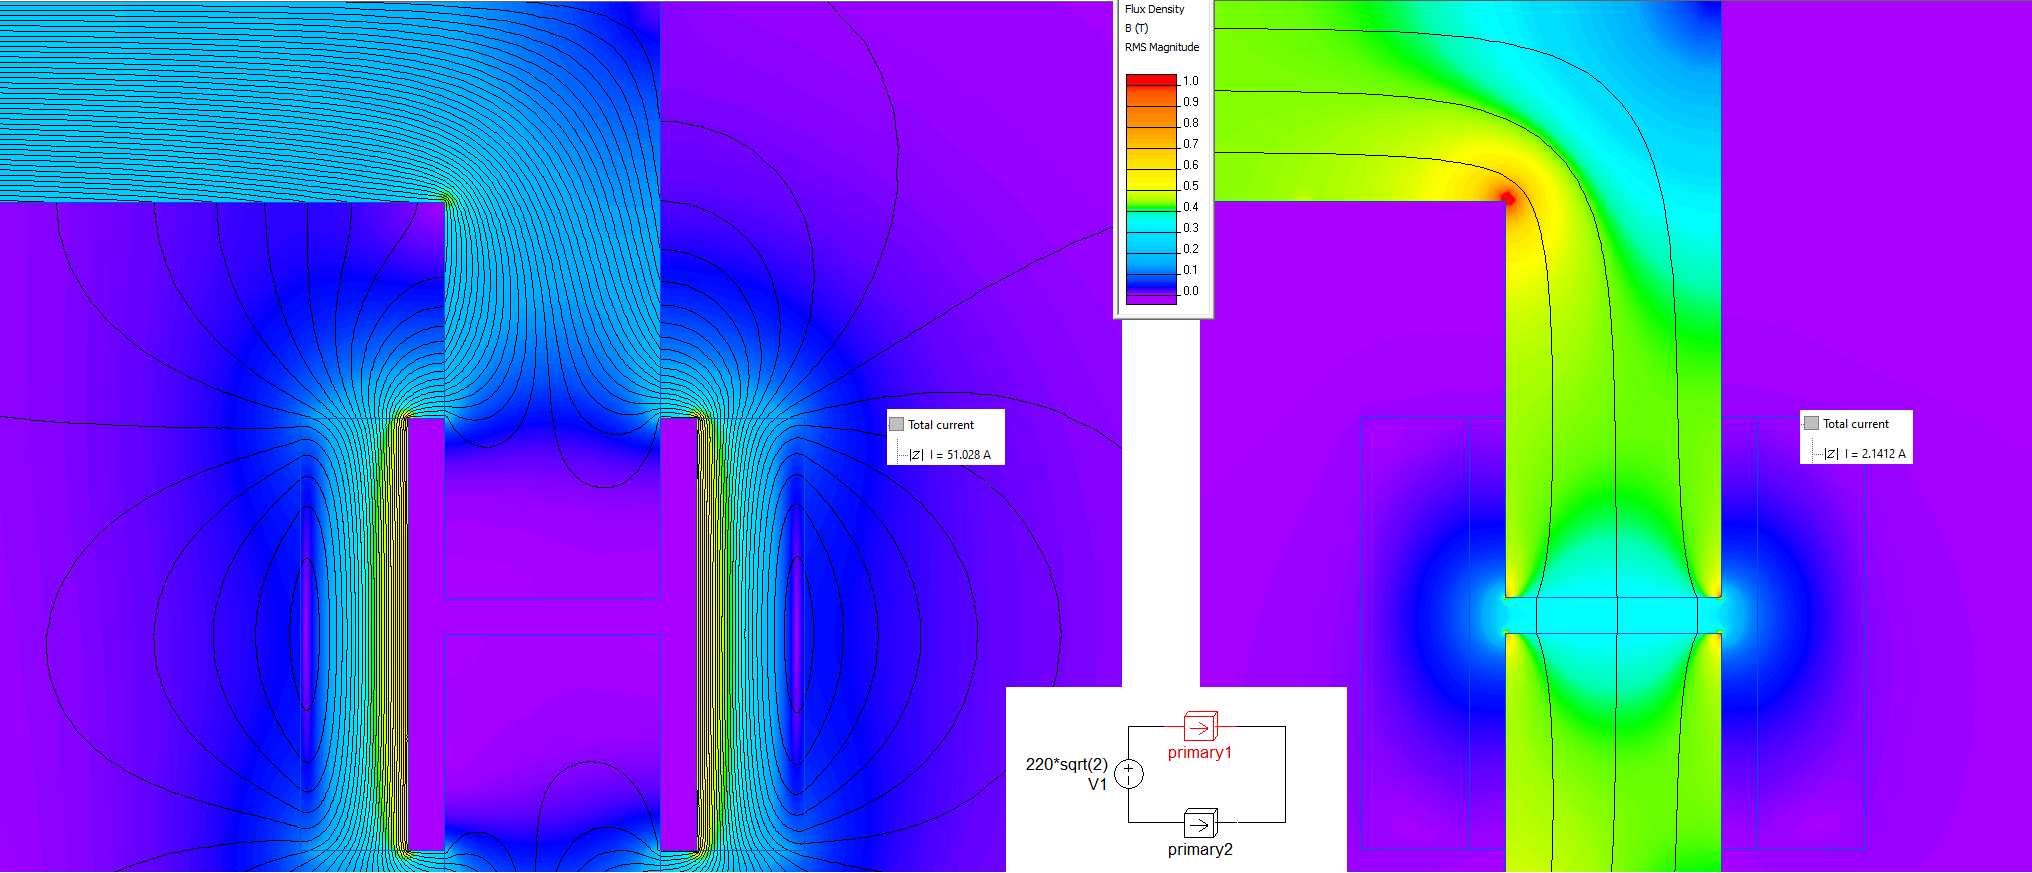Click gray icon beside Total current above 51.028 A
The width and height of the screenshot is (2032, 873).
click(897, 424)
